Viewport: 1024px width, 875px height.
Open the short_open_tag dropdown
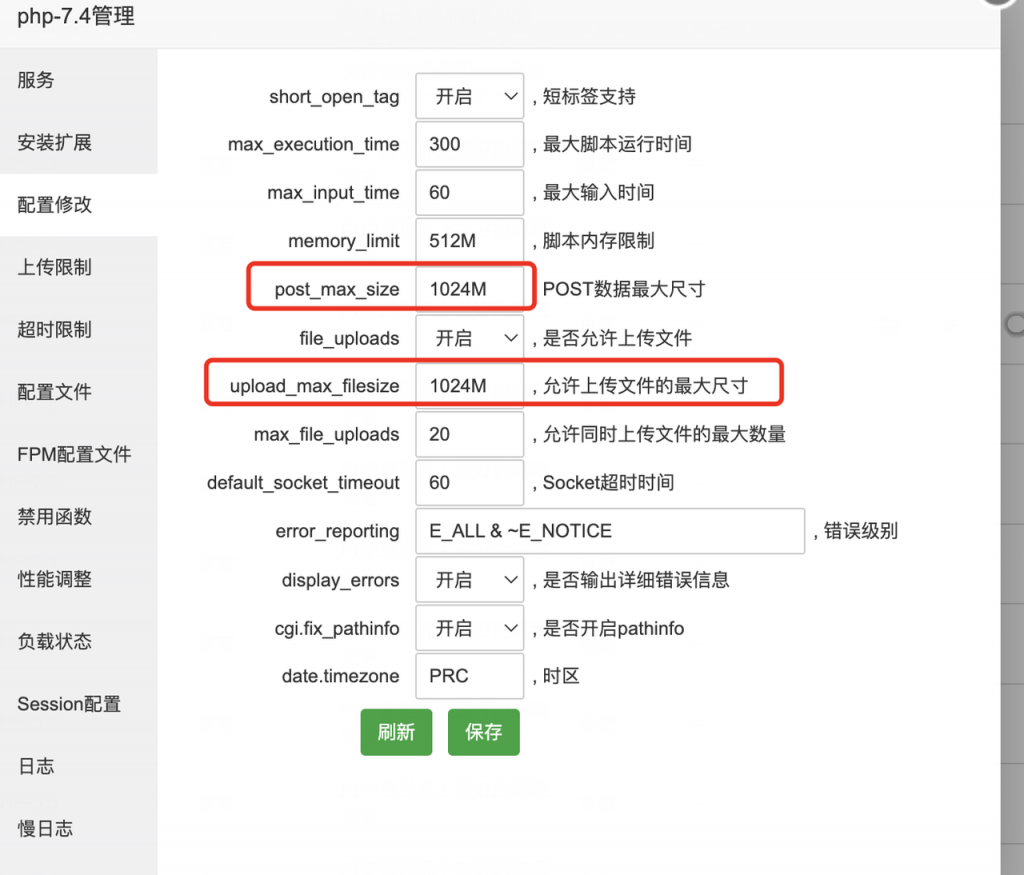point(470,96)
